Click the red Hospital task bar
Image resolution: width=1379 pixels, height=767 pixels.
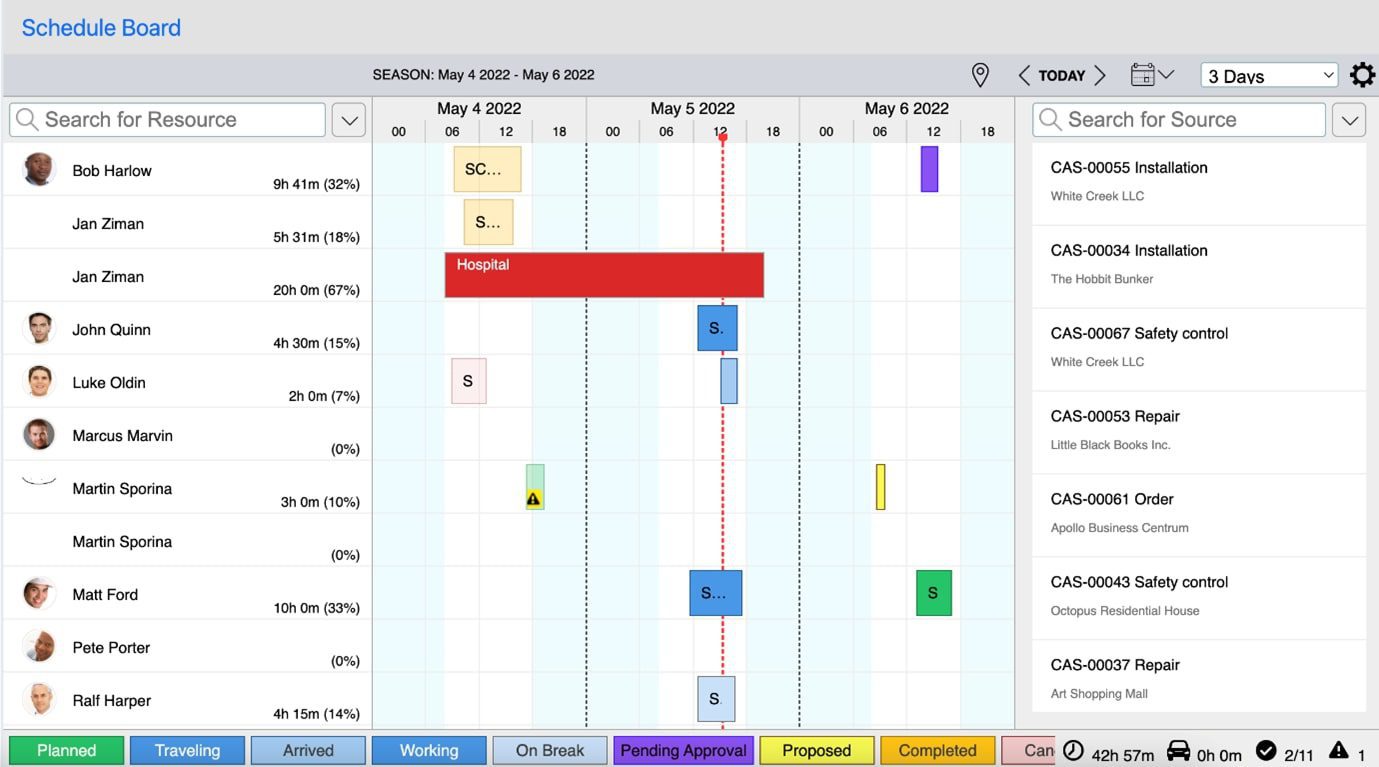[604, 275]
